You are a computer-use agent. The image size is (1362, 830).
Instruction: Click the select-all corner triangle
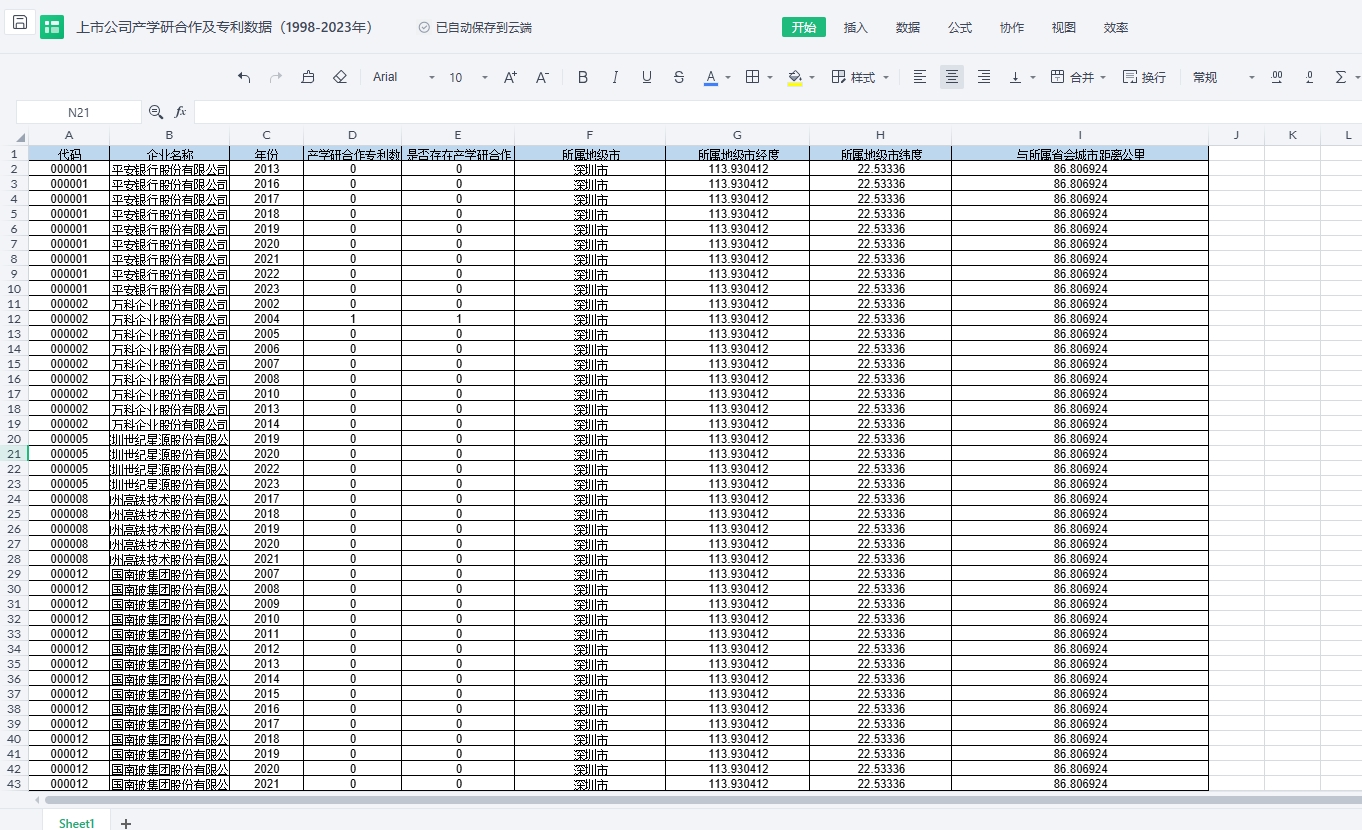[21, 137]
